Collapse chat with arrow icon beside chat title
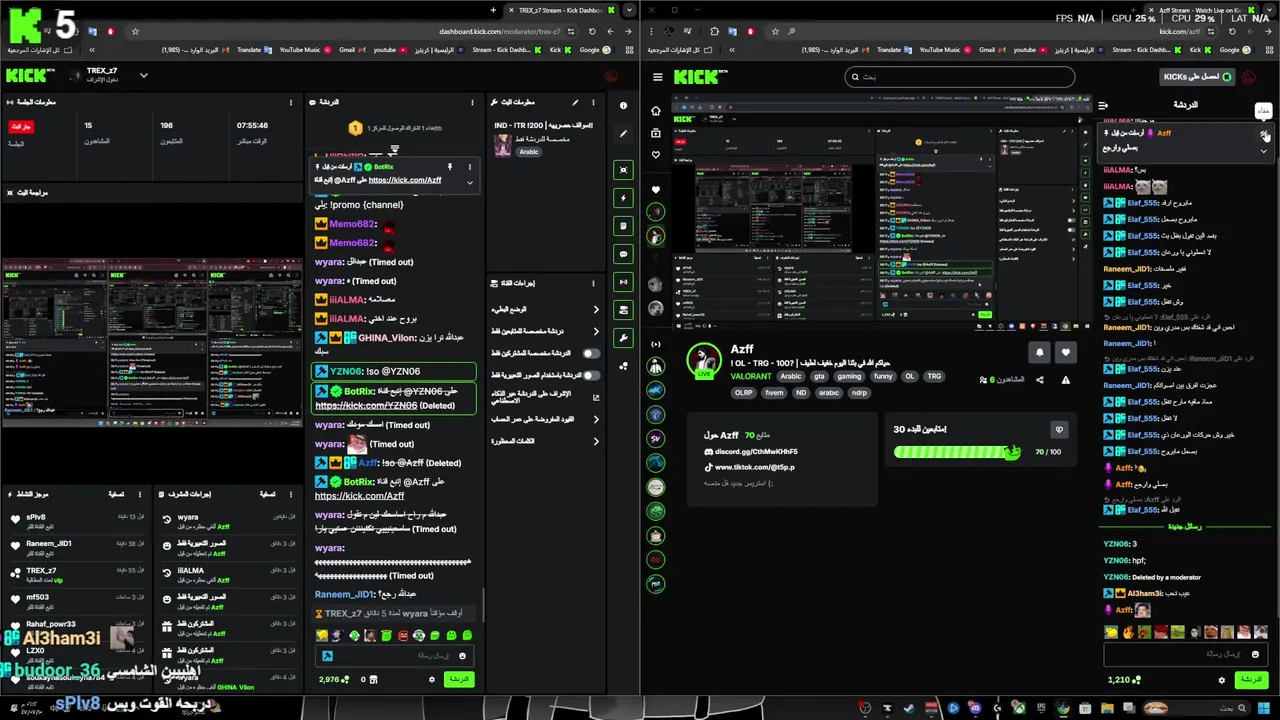The width and height of the screenshot is (1280, 720). [x=1103, y=105]
